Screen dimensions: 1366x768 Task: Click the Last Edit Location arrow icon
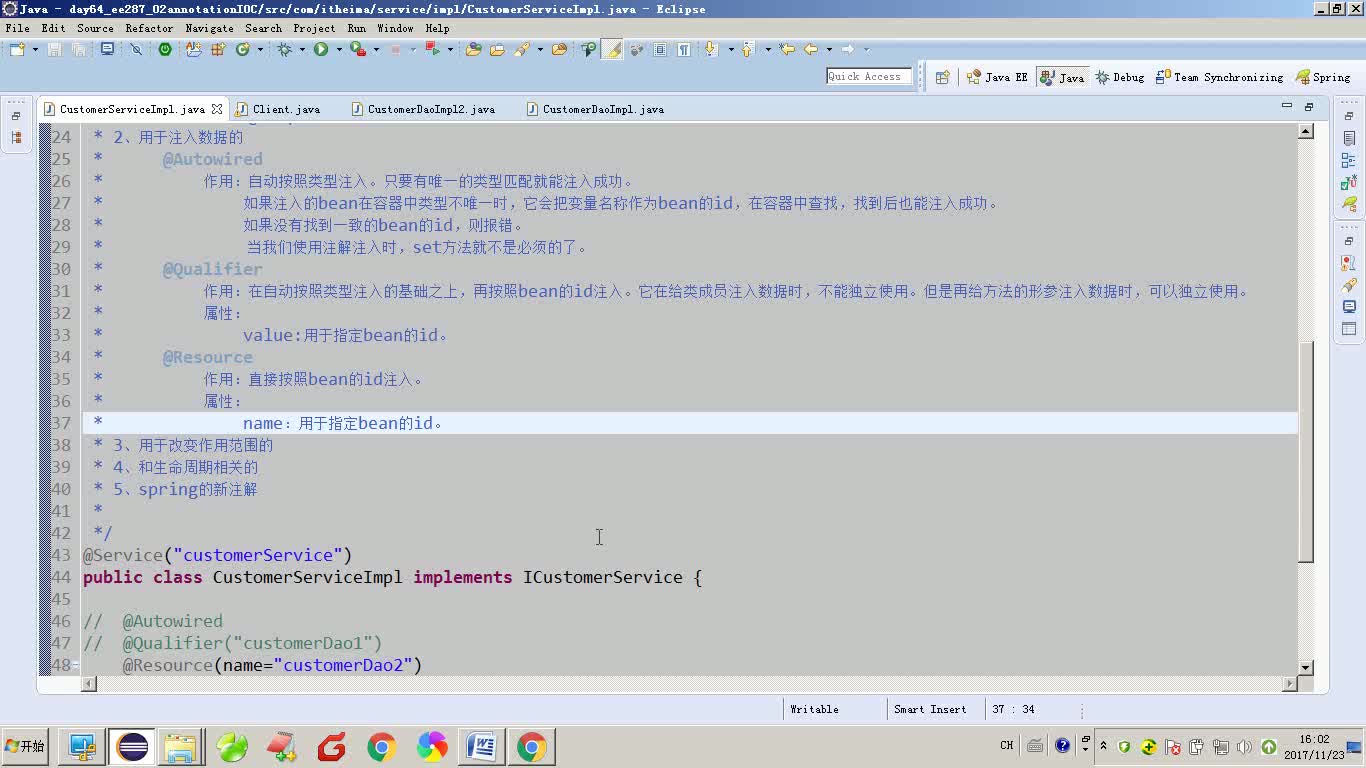[787, 49]
